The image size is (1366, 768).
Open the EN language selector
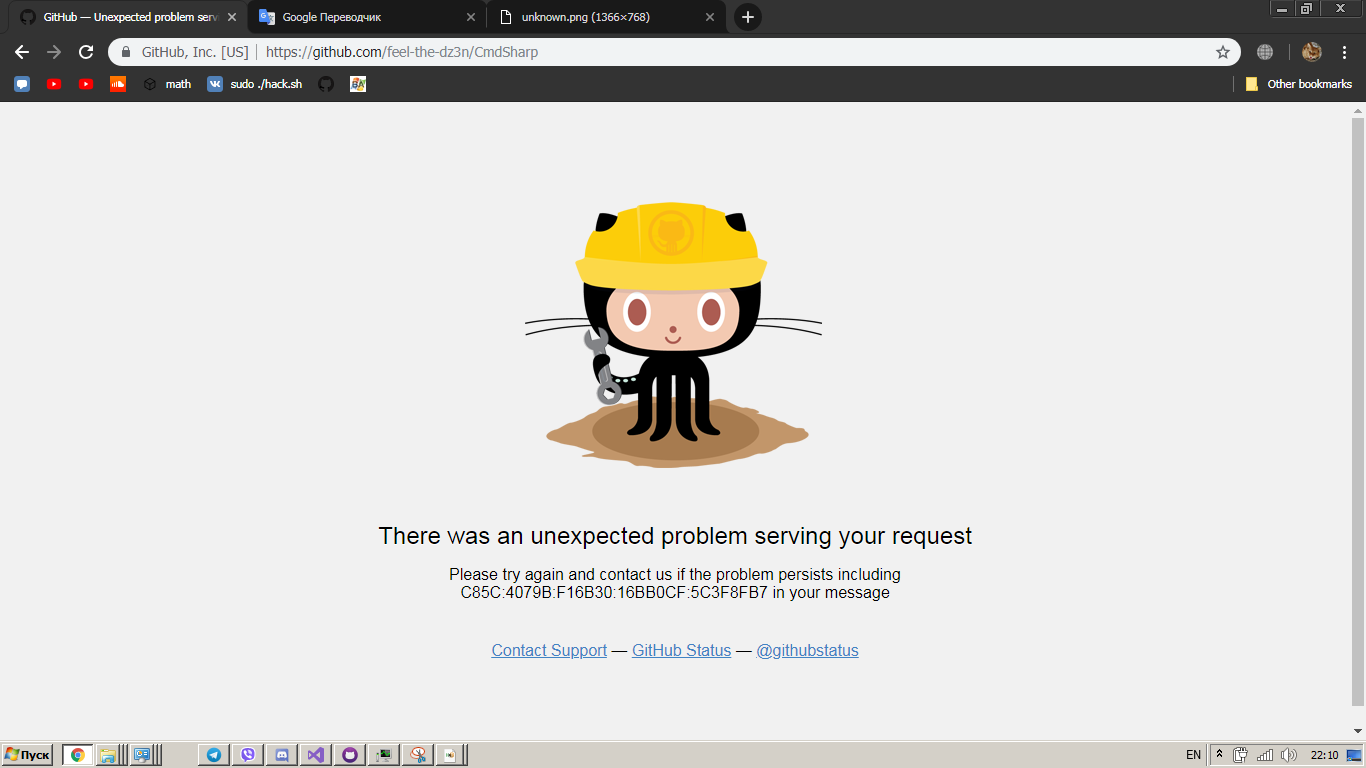[x=1193, y=755]
